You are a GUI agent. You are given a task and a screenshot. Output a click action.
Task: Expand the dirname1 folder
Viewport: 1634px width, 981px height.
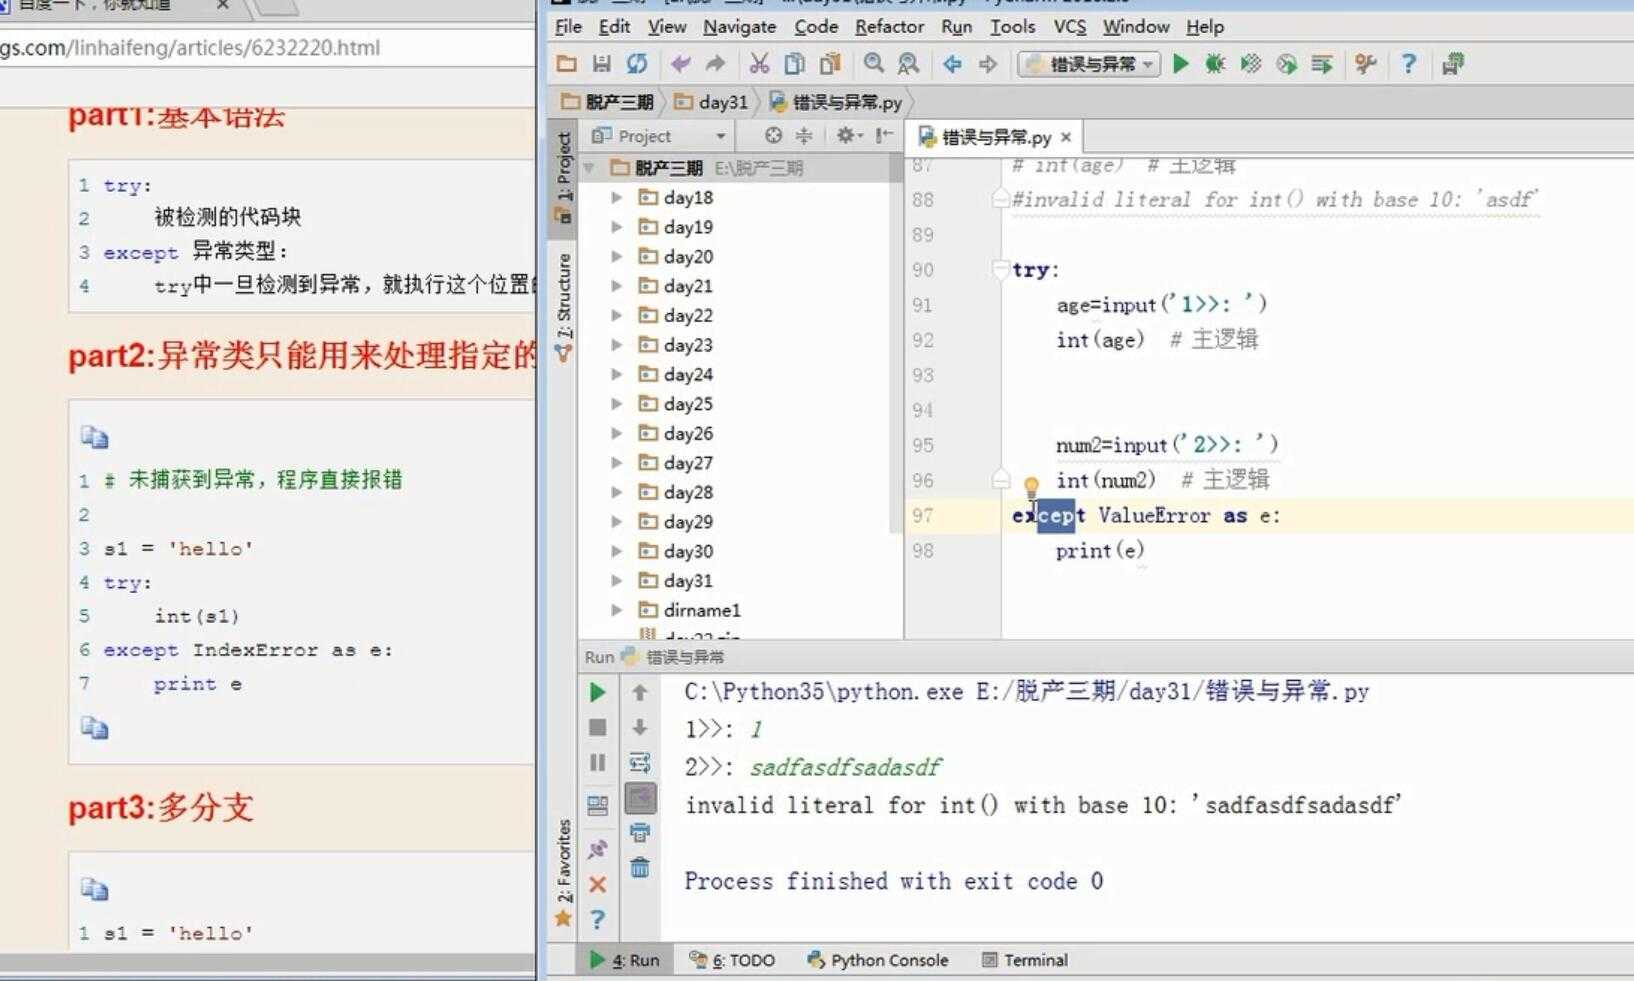click(617, 610)
